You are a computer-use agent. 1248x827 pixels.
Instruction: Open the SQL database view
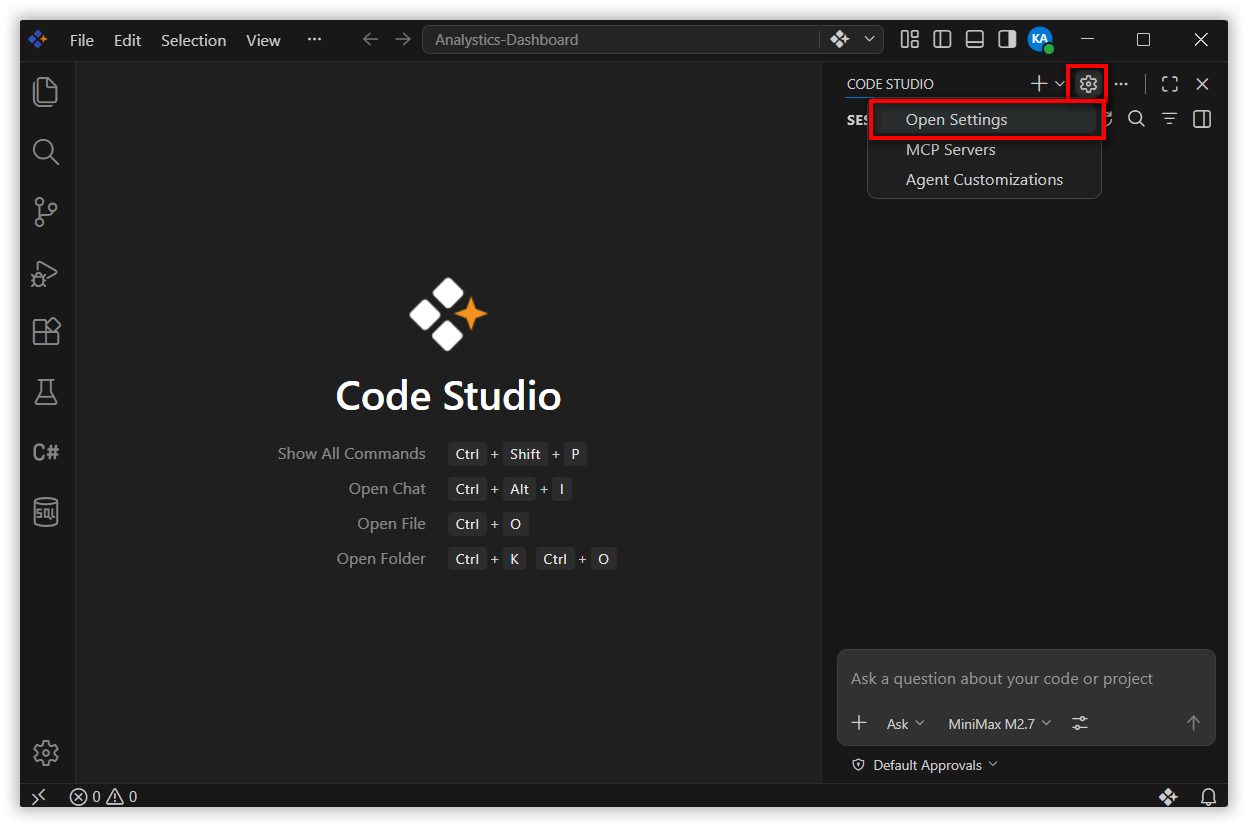46,512
